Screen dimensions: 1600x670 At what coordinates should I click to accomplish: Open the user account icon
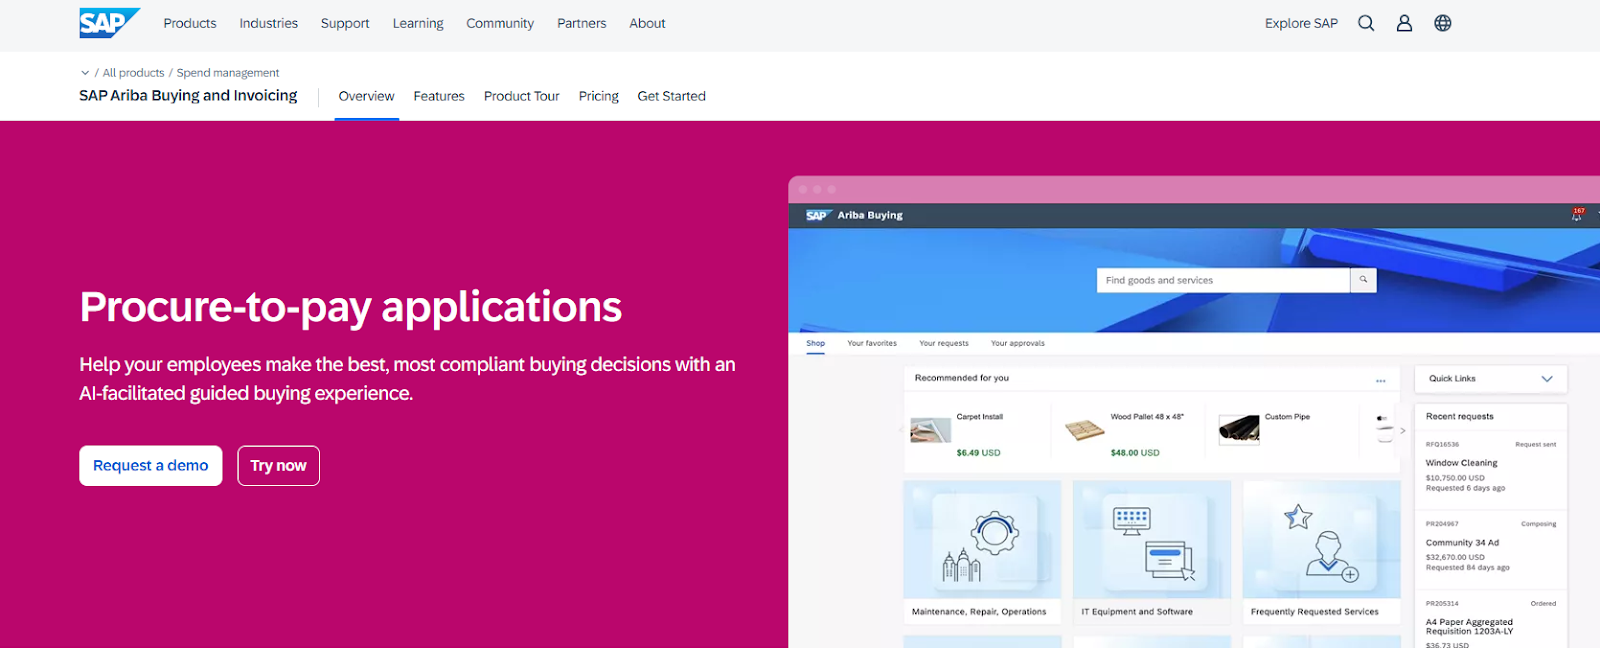[1404, 23]
